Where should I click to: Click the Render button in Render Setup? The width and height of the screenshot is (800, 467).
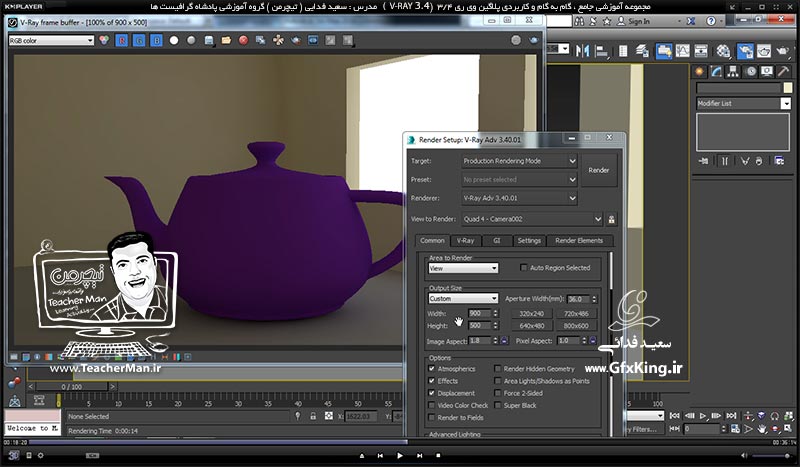pyautogui.click(x=598, y=170)
